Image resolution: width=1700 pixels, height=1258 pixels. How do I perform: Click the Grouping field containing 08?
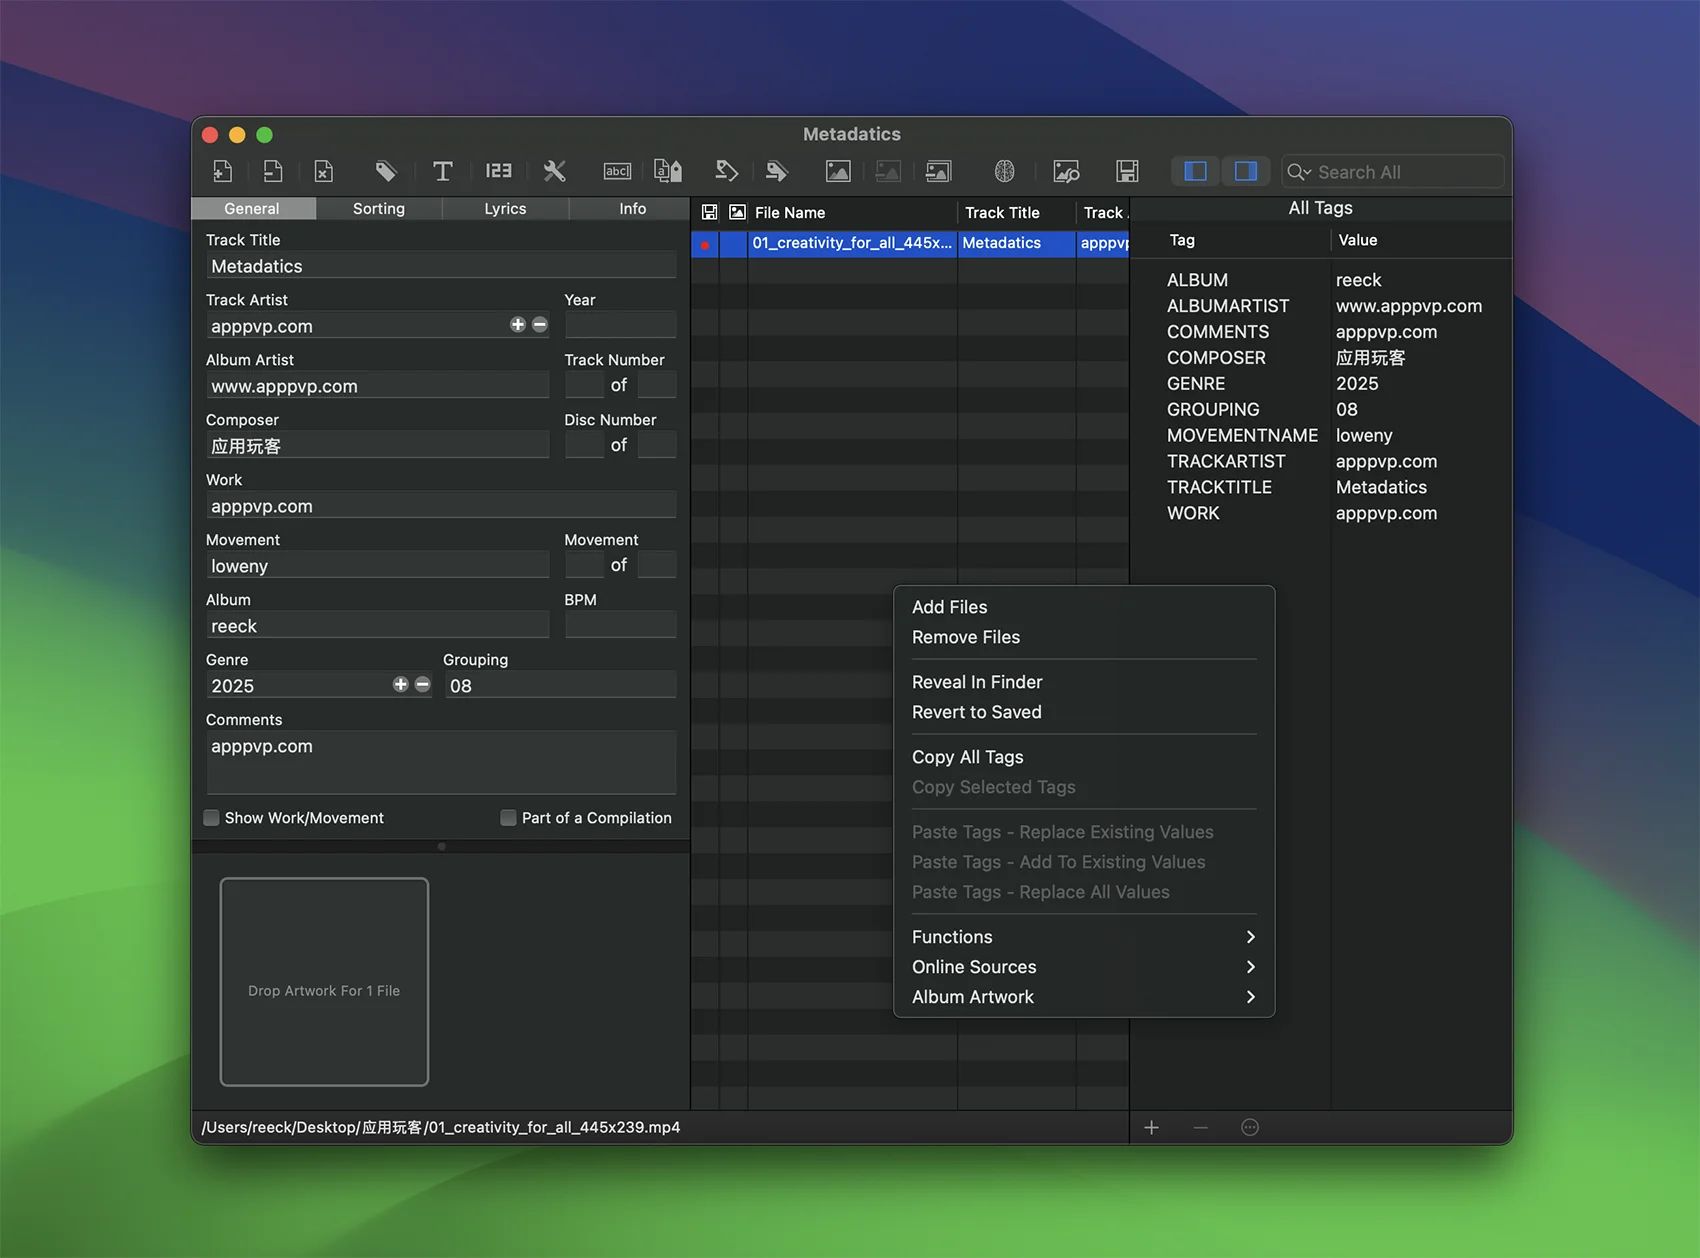point(560,686)
